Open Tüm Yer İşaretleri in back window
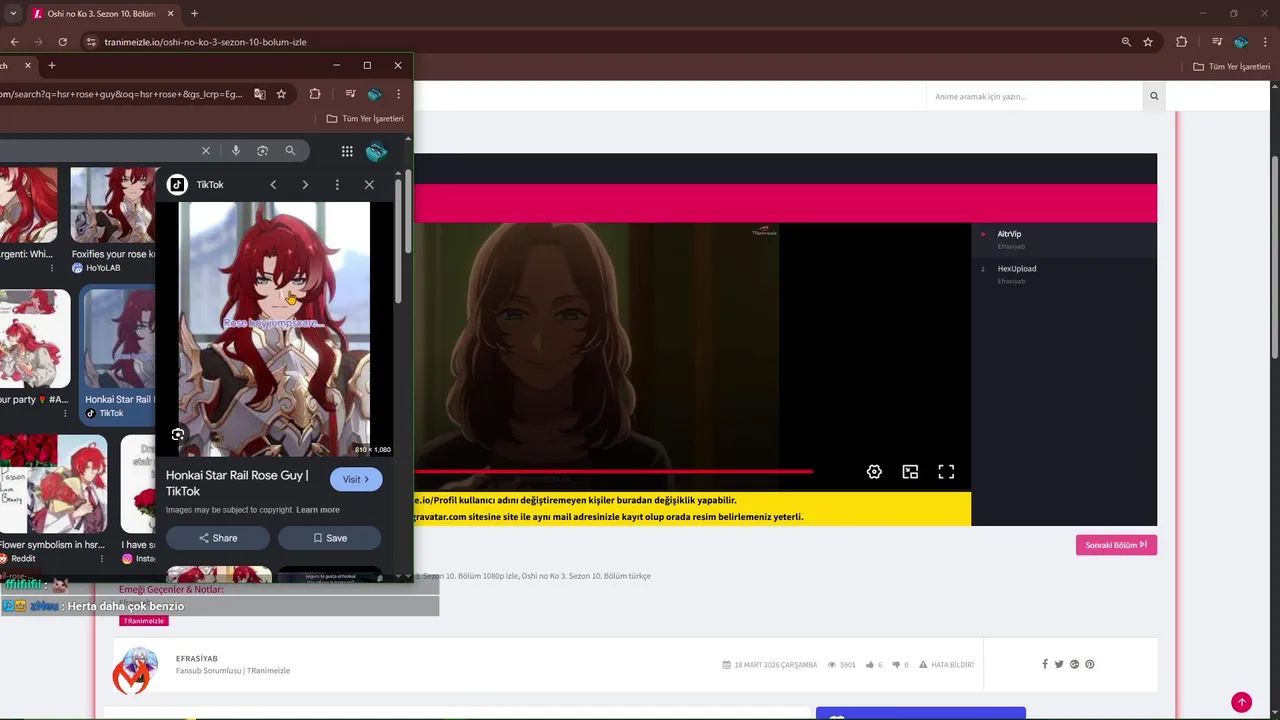This screenshot has width=1280, height=720. 1231,66
